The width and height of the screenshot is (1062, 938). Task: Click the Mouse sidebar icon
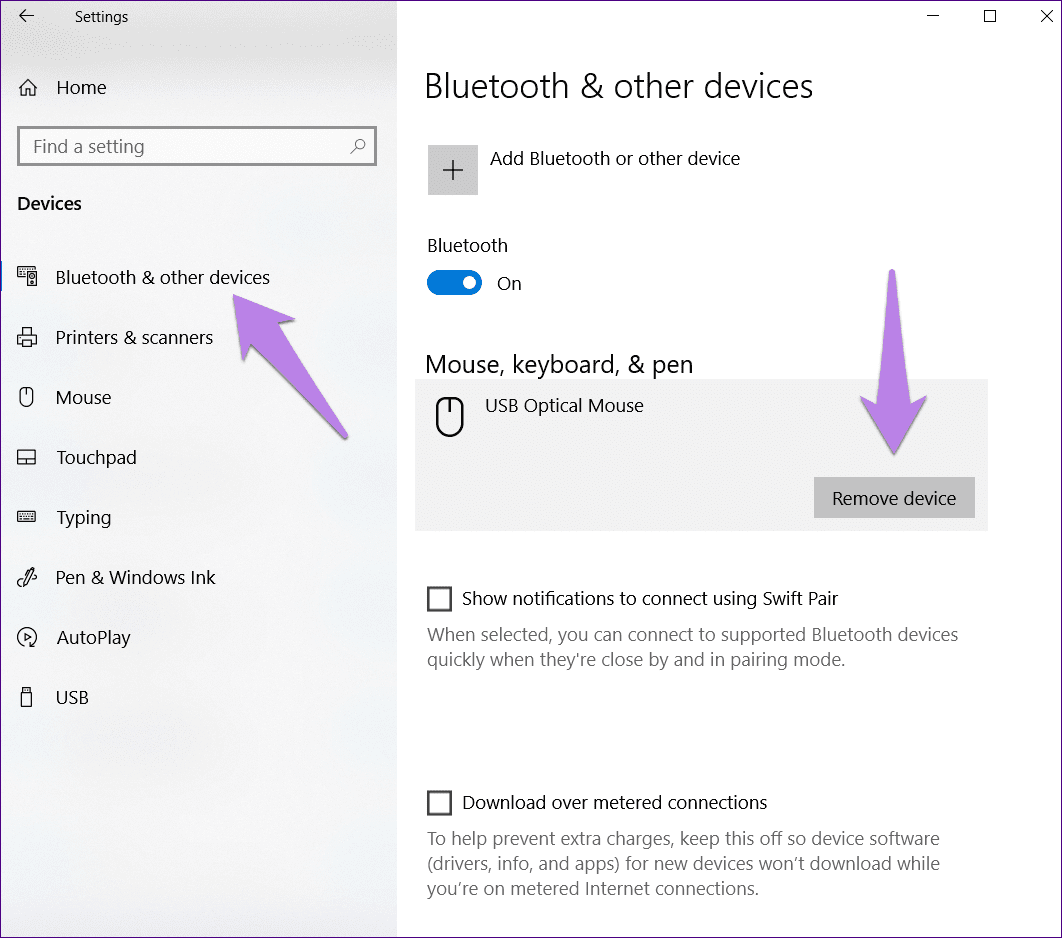[x=26, y=397]
